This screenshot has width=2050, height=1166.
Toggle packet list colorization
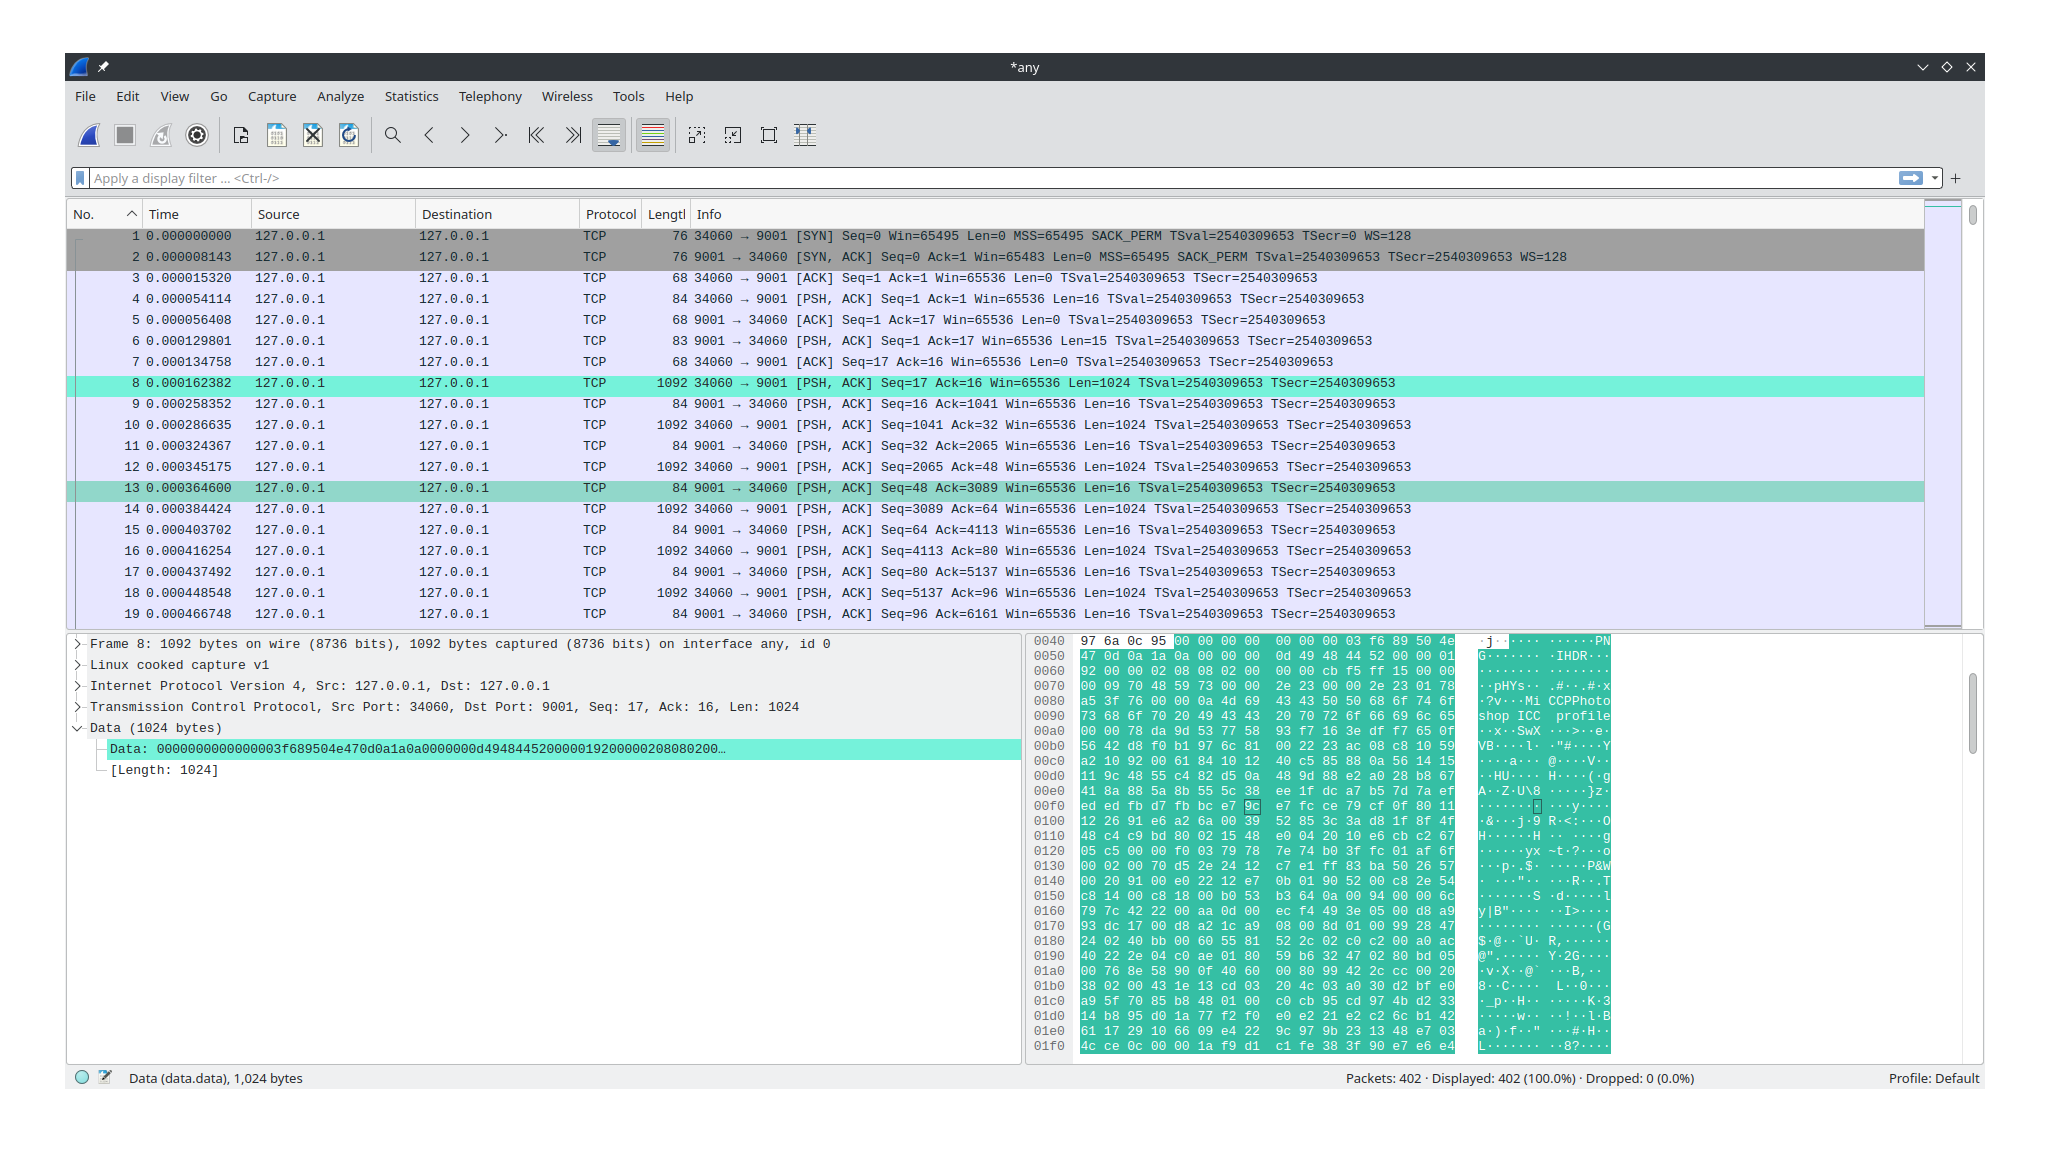pyautogui.click(x=653, y=135)
